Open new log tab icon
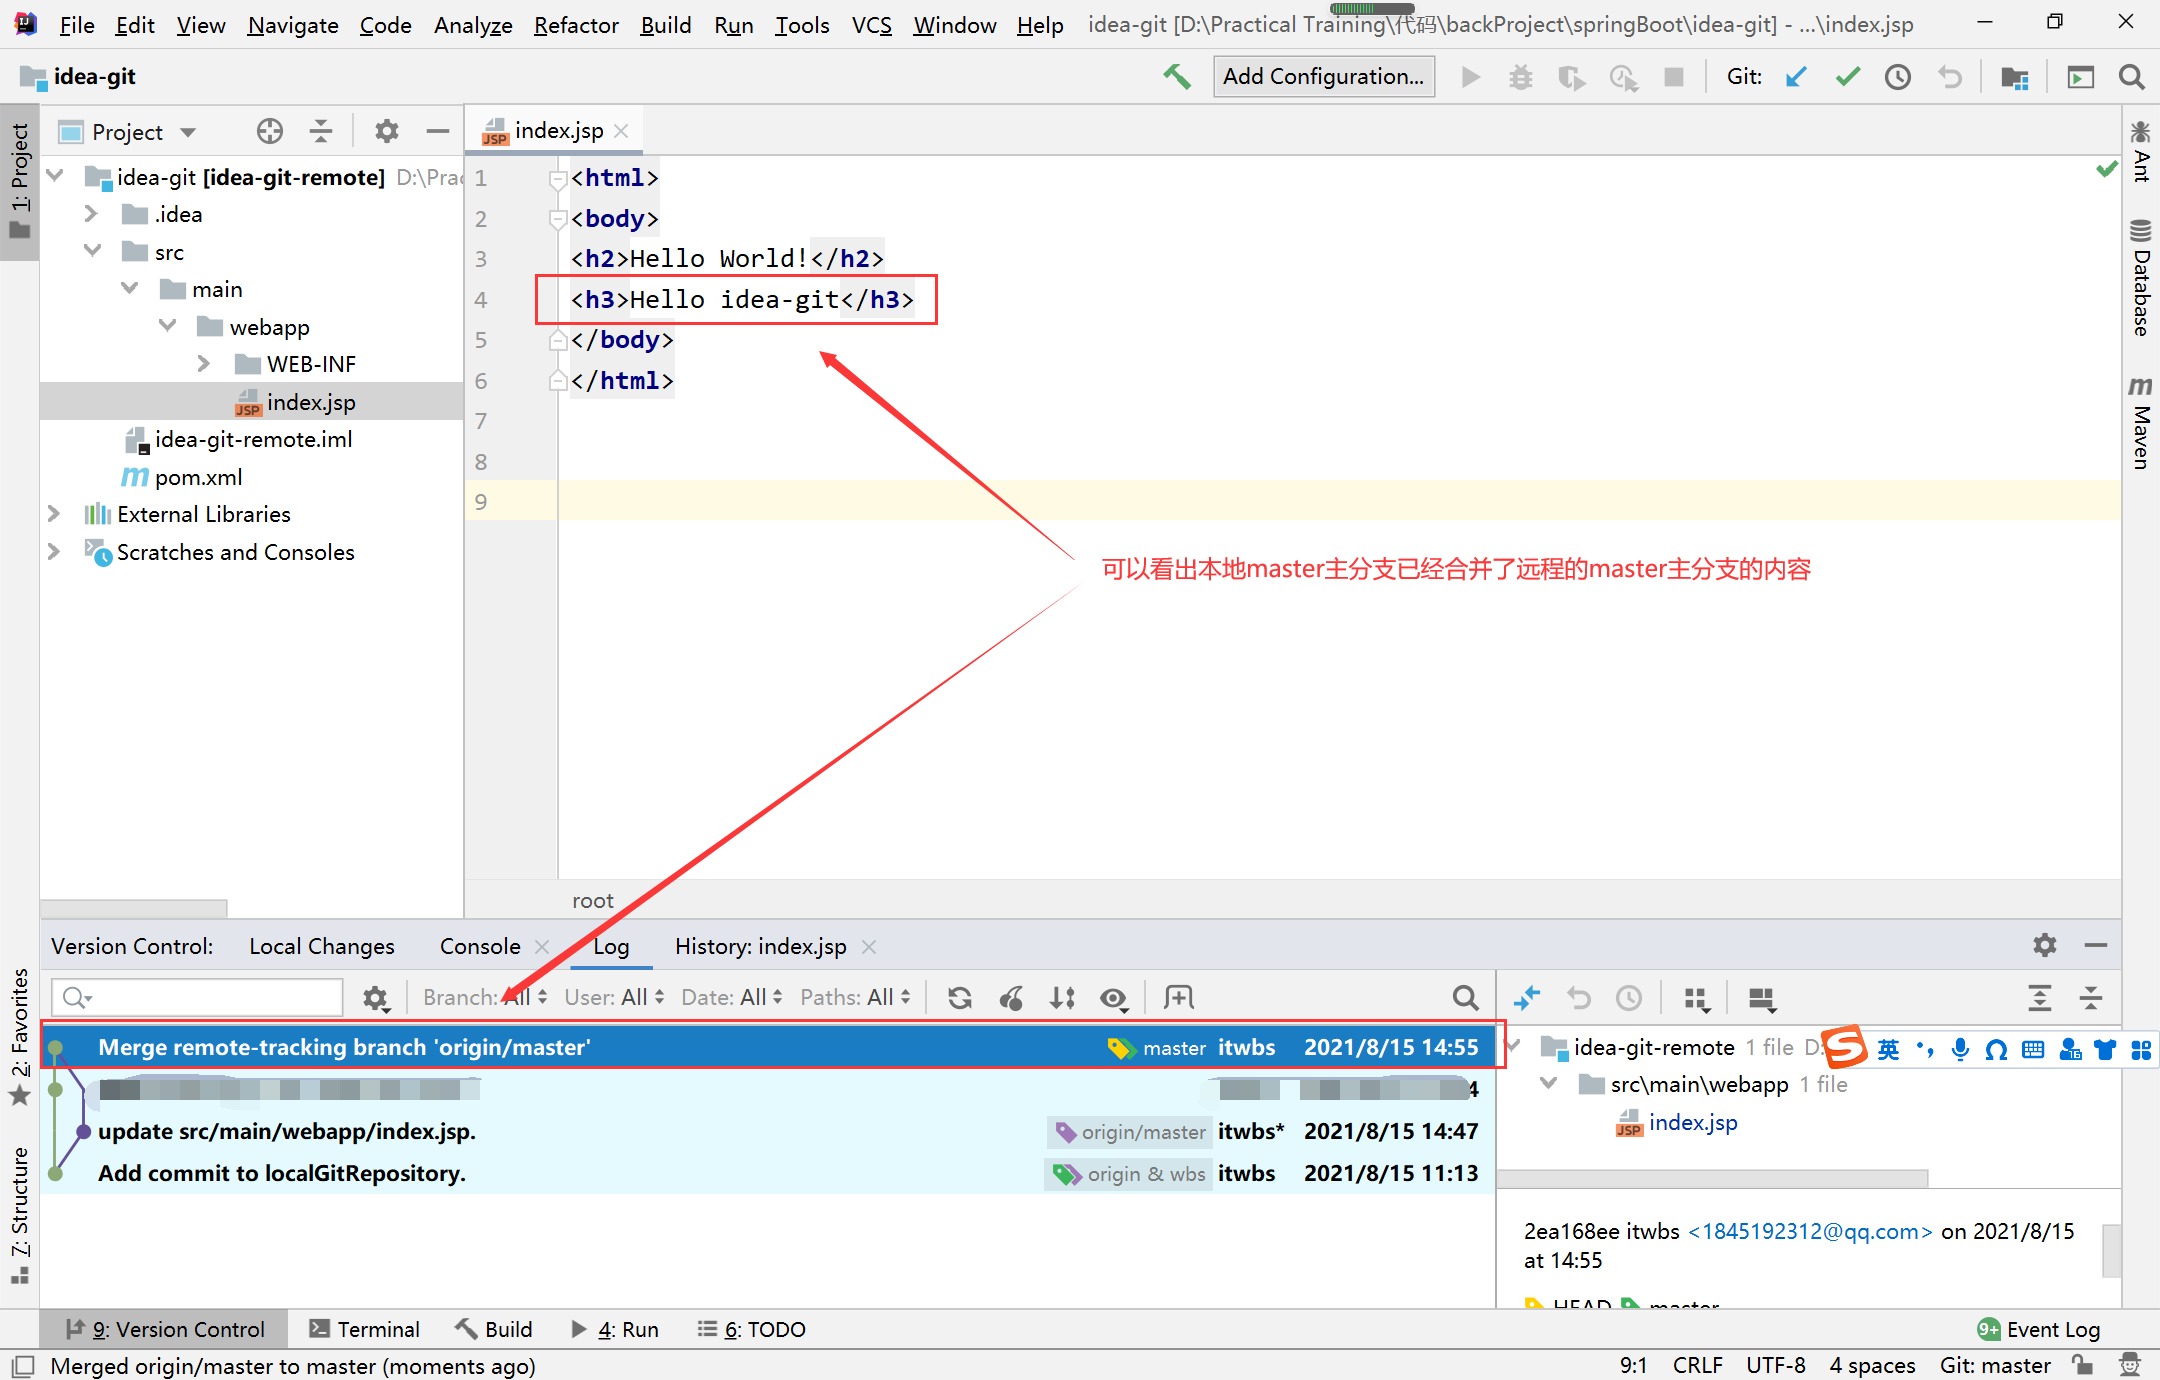 point(1179,997)
